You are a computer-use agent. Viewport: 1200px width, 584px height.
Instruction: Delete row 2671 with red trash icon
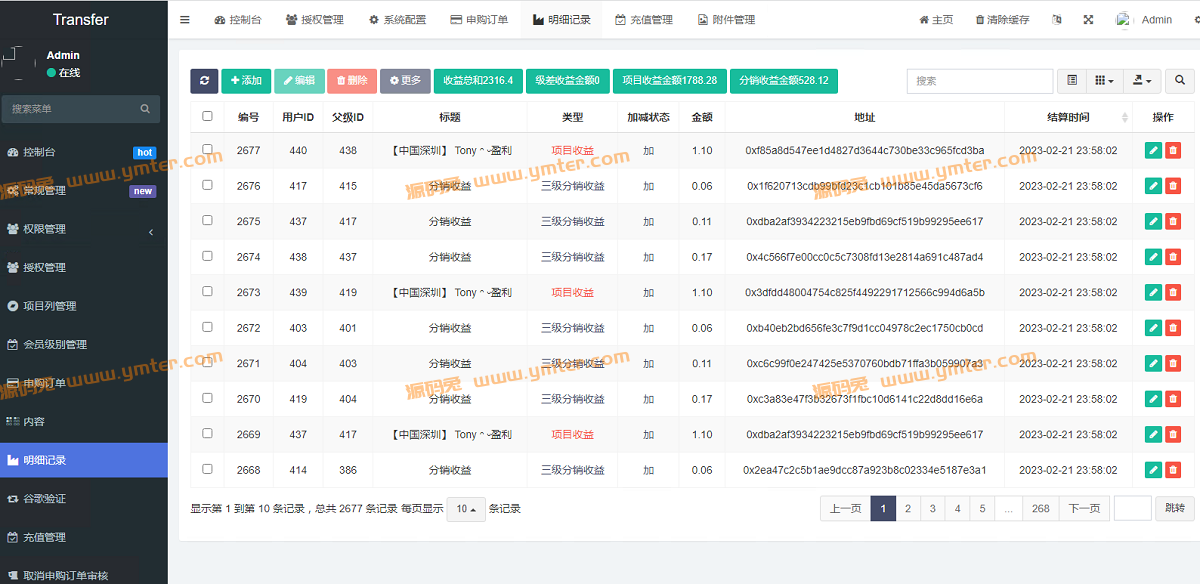click(x=1173, y=363)
